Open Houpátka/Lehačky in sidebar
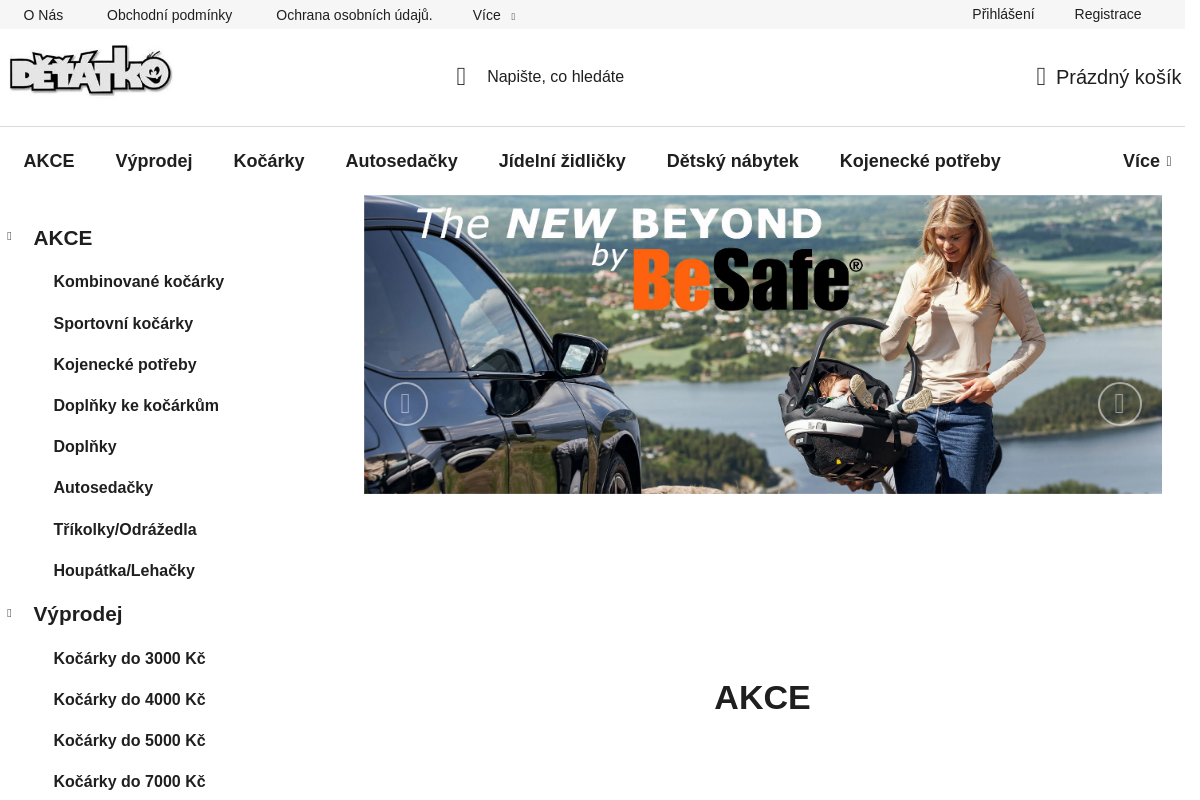 pyautogui.click(x=124, y=570)
